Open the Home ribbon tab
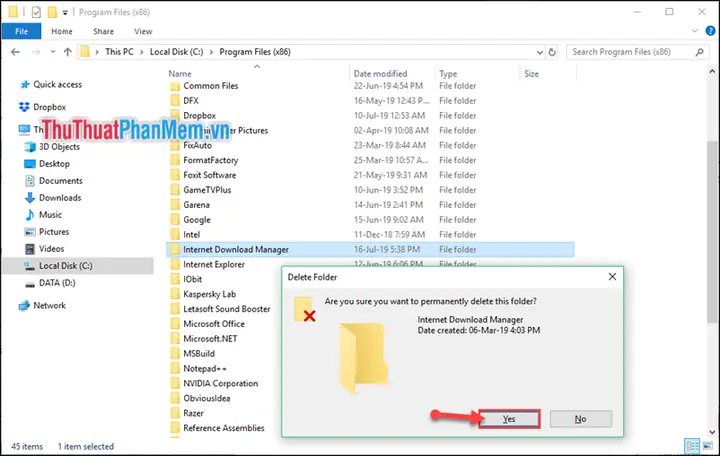 pos(62,31)
